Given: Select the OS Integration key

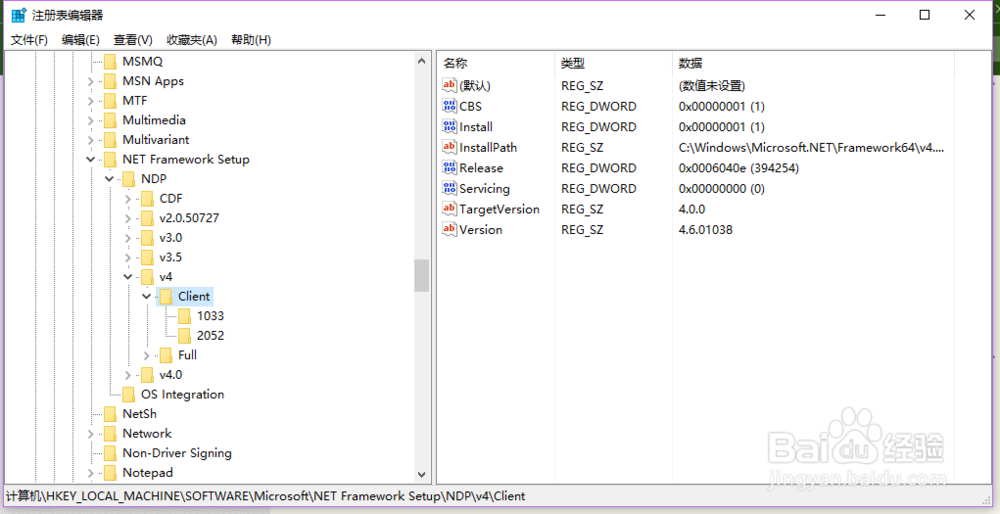Looking at the screenshot, I should click(182, 394).
